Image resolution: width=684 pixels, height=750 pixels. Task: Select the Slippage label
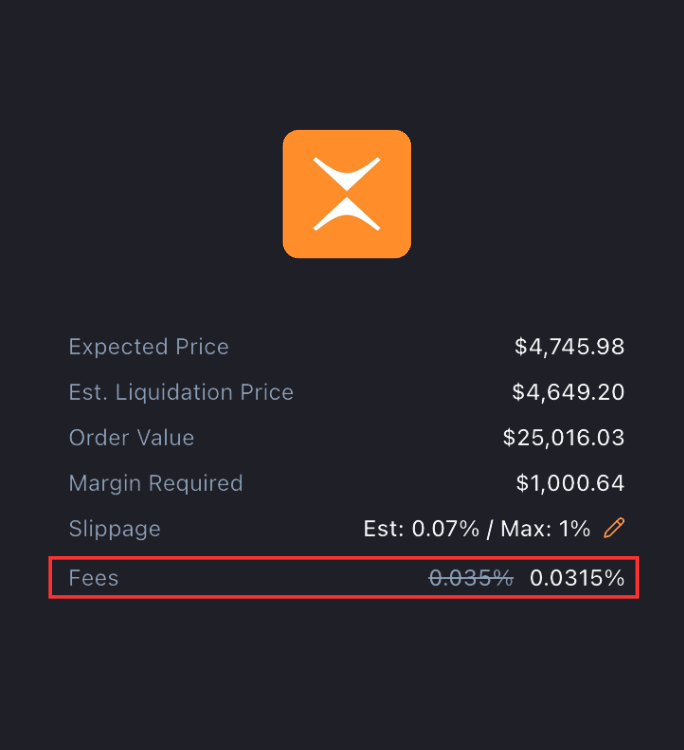tap(115, 529)
